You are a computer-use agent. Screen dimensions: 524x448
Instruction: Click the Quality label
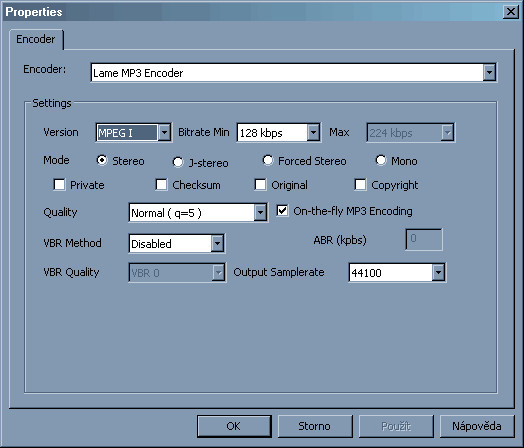60,212
